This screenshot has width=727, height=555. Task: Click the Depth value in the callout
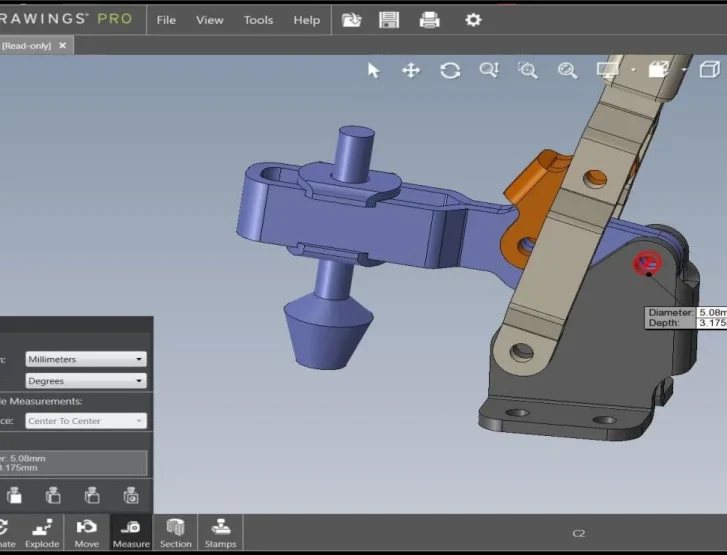(713, 323)
